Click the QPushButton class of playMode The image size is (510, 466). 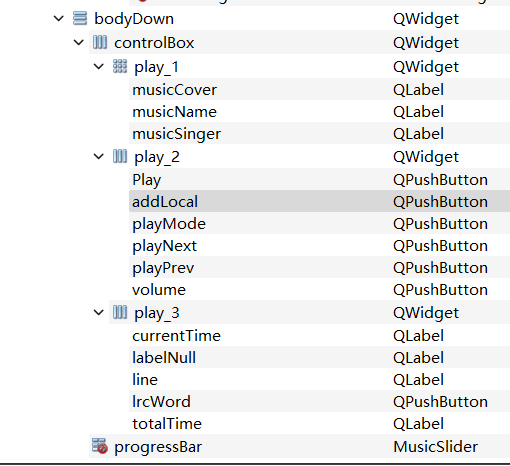[440, 223]
